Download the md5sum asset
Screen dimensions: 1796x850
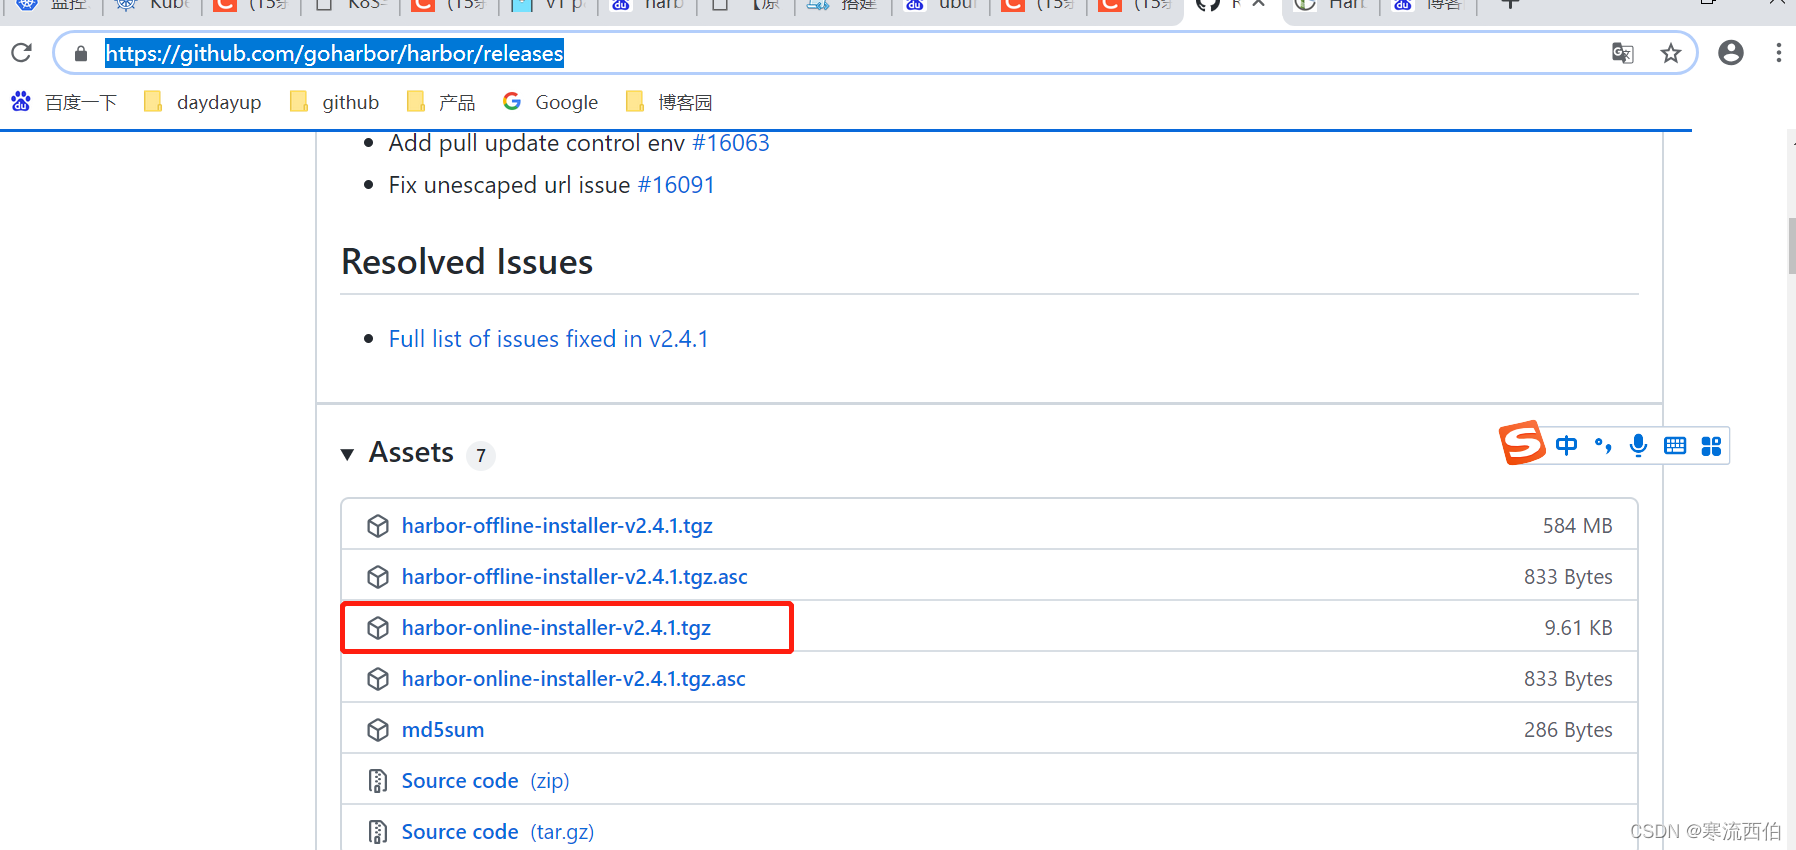click(x=443, y=730)
